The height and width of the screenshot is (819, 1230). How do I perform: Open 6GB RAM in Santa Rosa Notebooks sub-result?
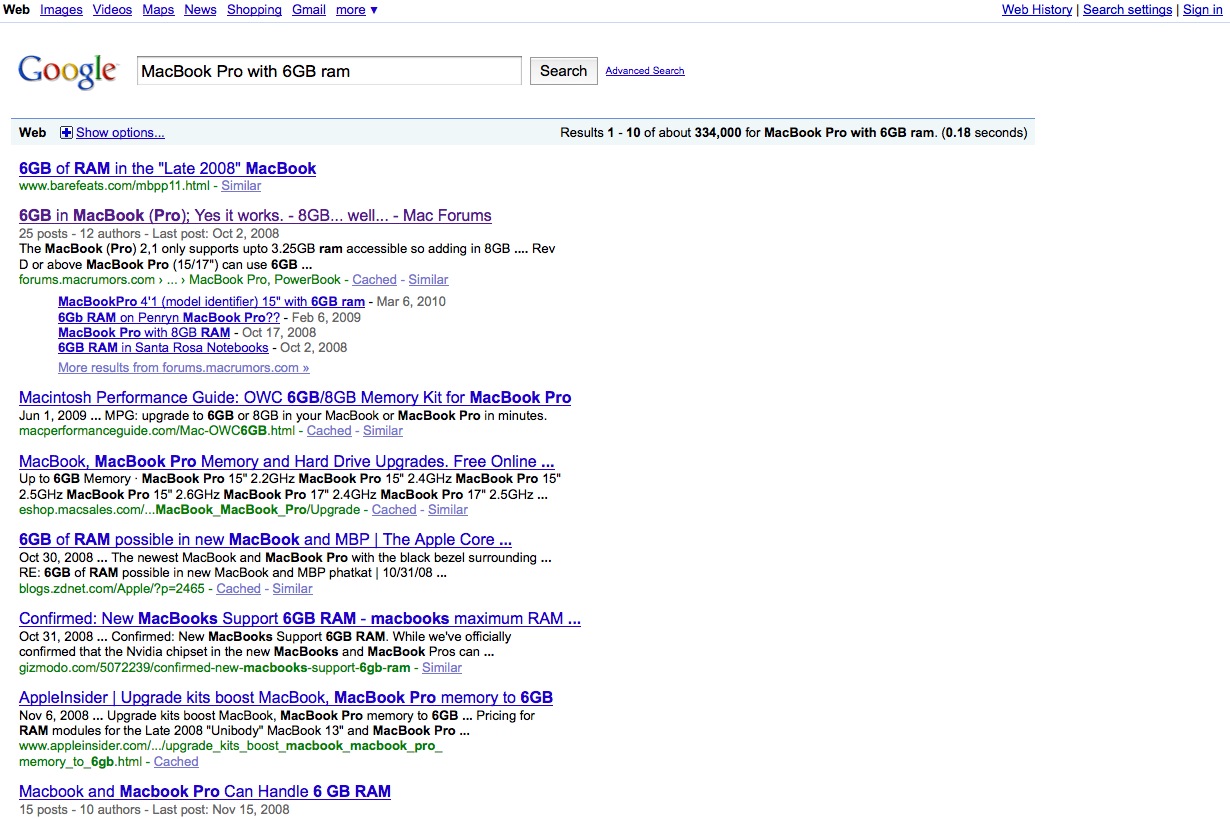click(x=163, y=348)
